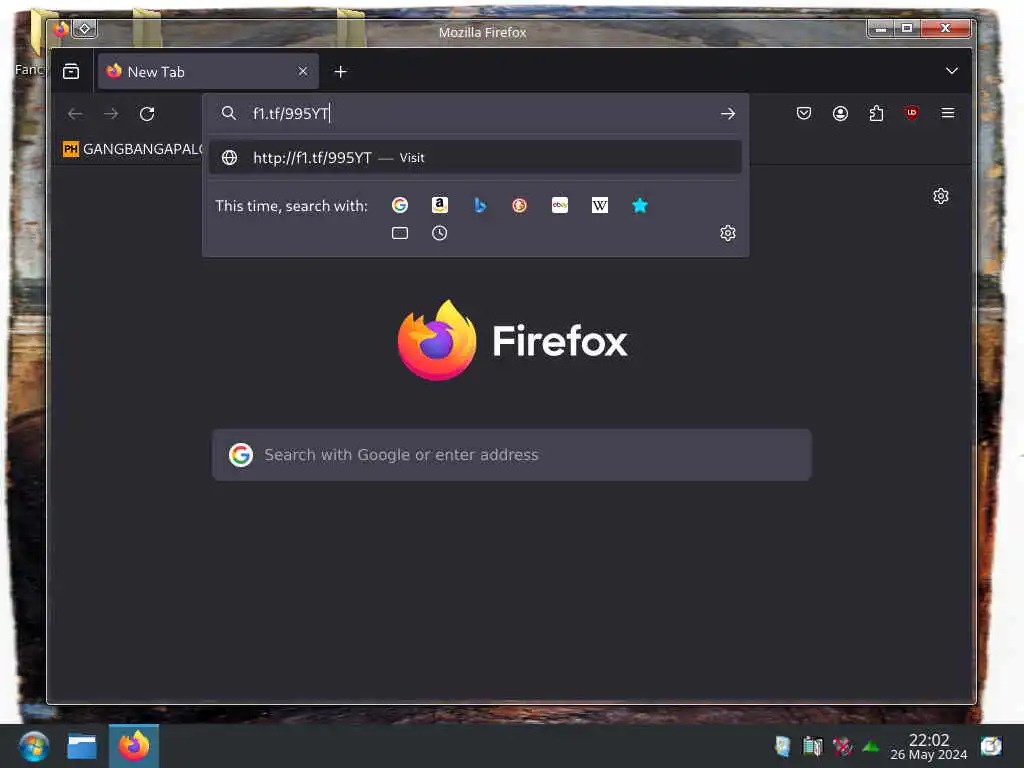The width and height of the screenshot is (1024, 768).
Task: Open the Extensions puzzle icon
Action: click(876, 114)
